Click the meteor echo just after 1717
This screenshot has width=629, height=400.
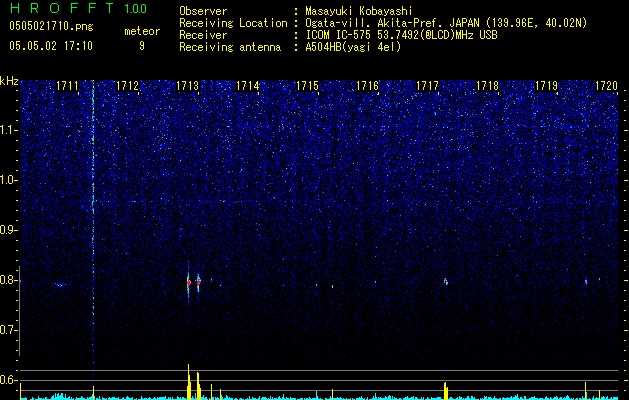[x=445, y=281]
